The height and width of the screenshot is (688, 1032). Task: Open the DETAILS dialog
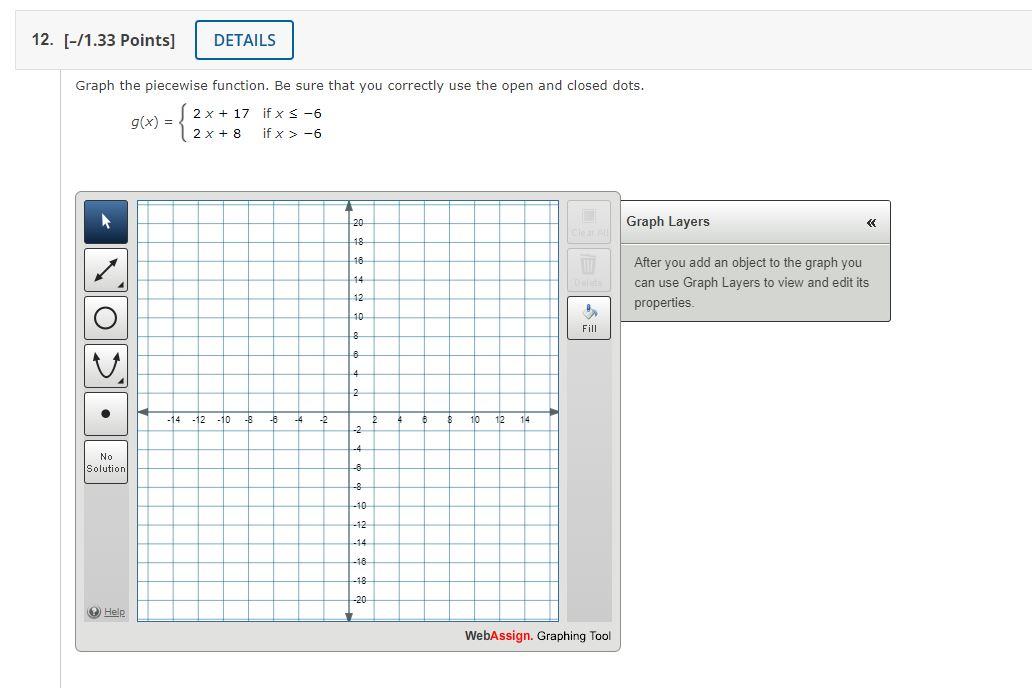pos(244,40)
